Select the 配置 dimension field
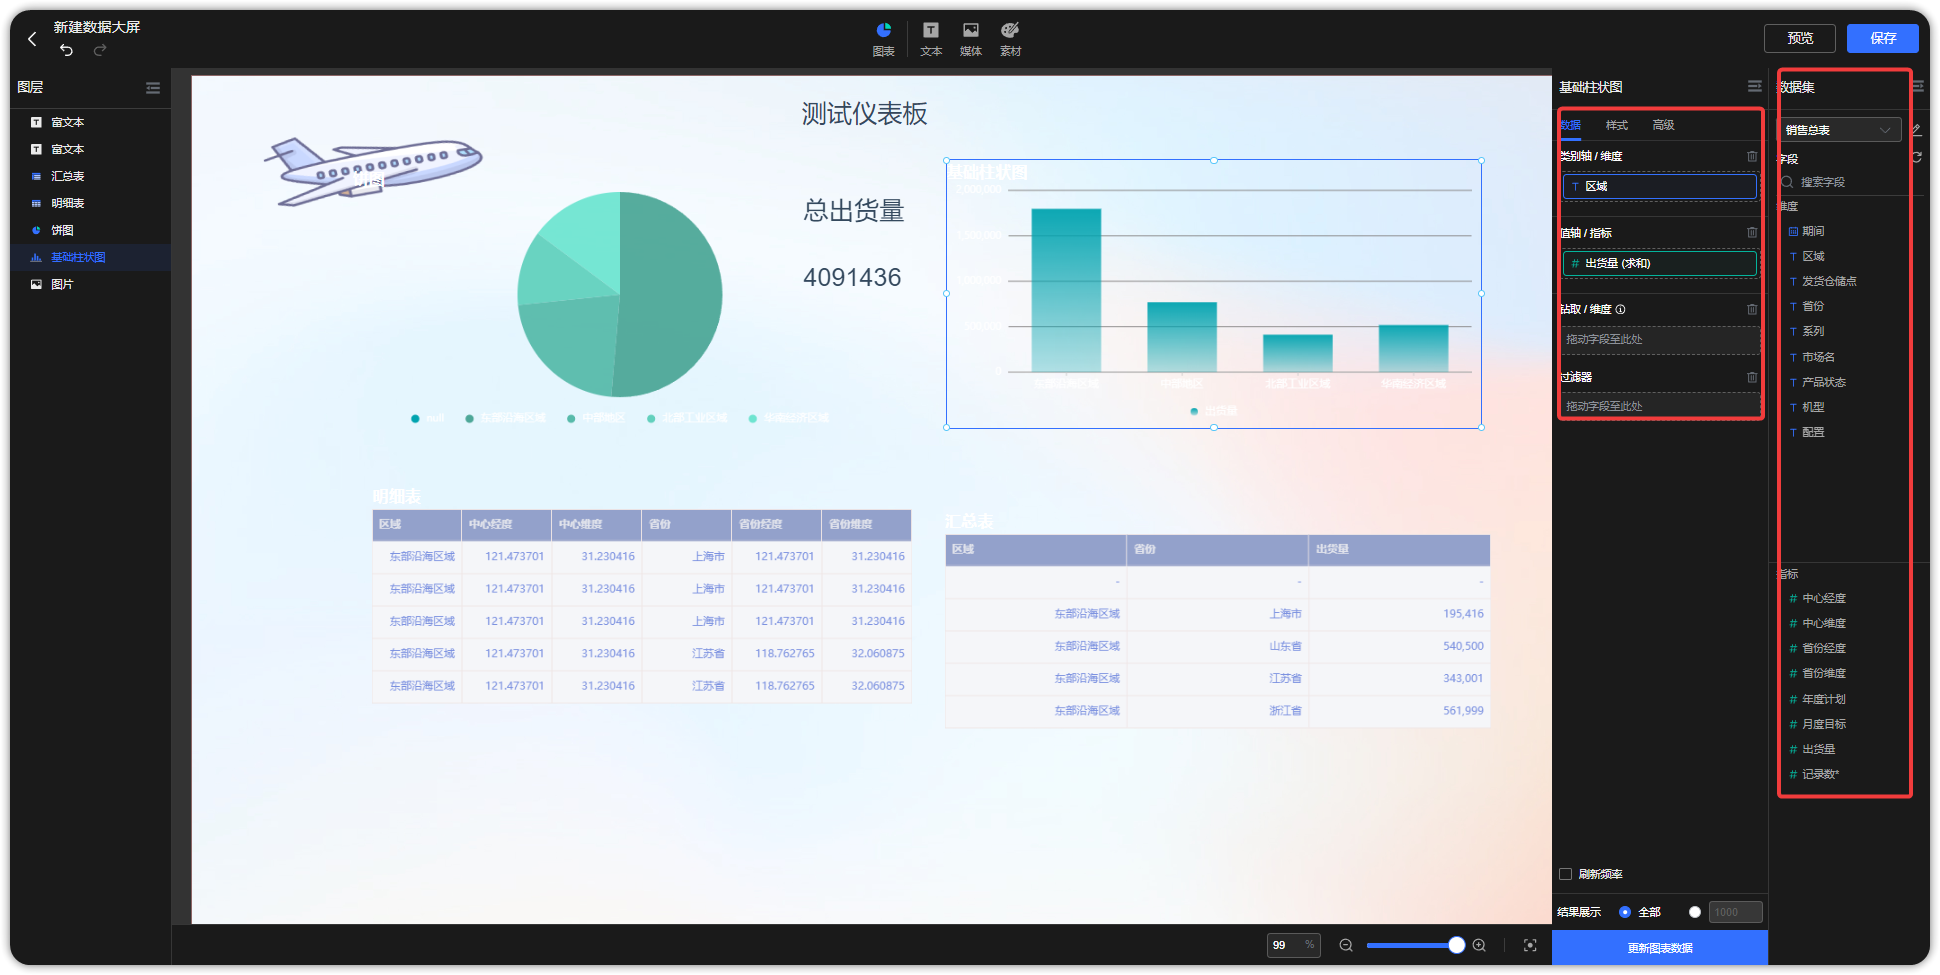Image resolution: width=1940 pixels, height=975 pixels. pos(1813,432)
